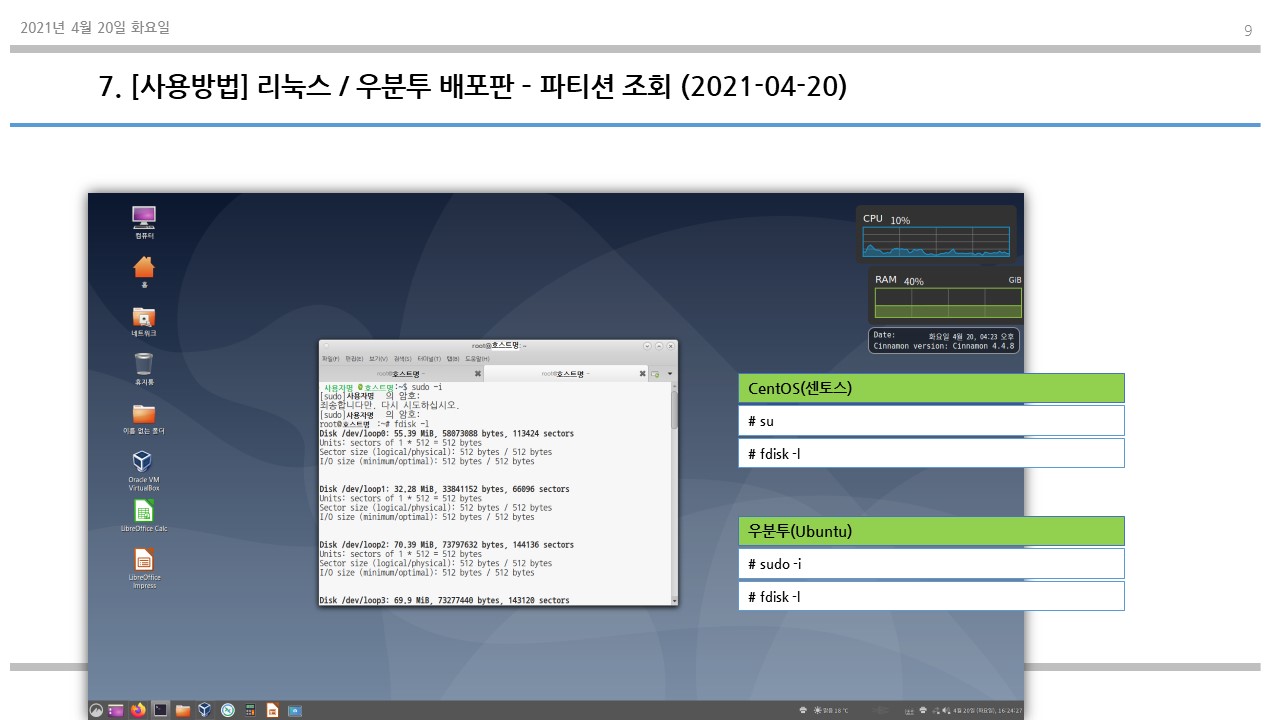Open the 검색(S) terminal menu

402,359
